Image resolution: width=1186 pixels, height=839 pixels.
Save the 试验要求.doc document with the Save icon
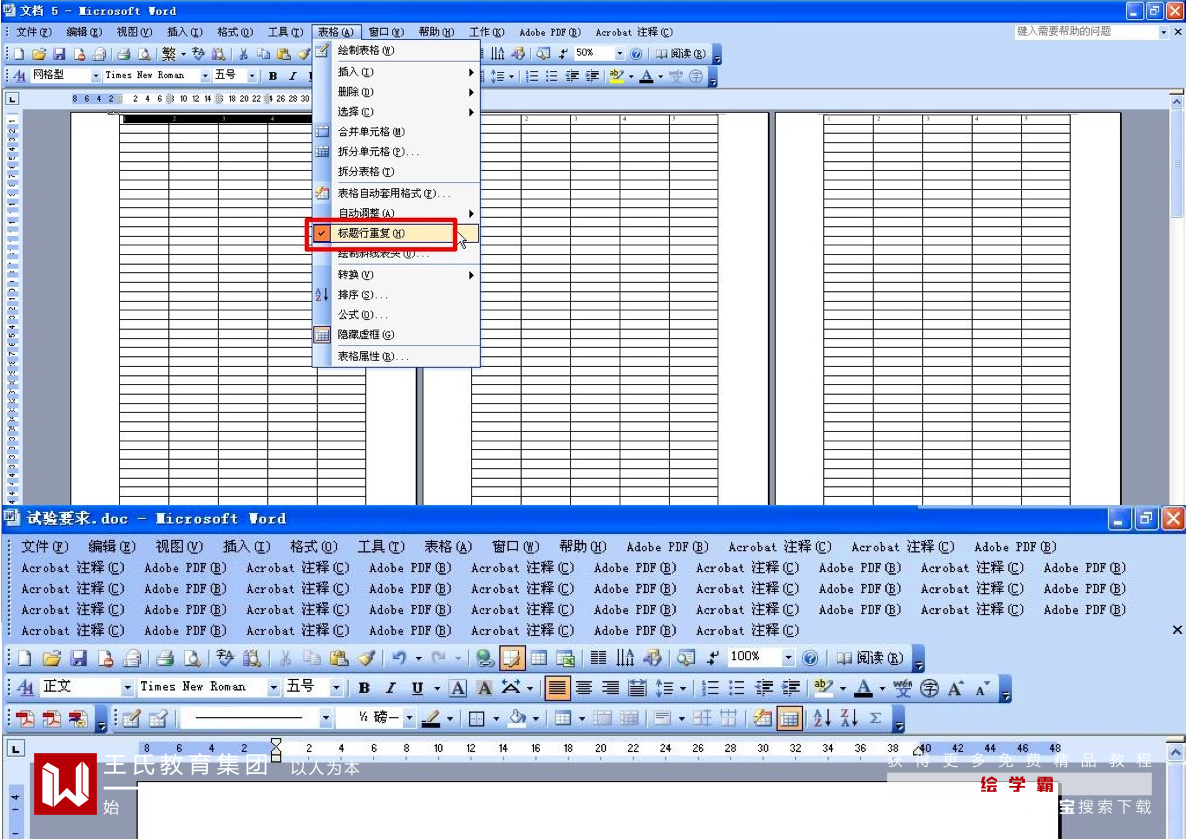click(x=79, y=658)
